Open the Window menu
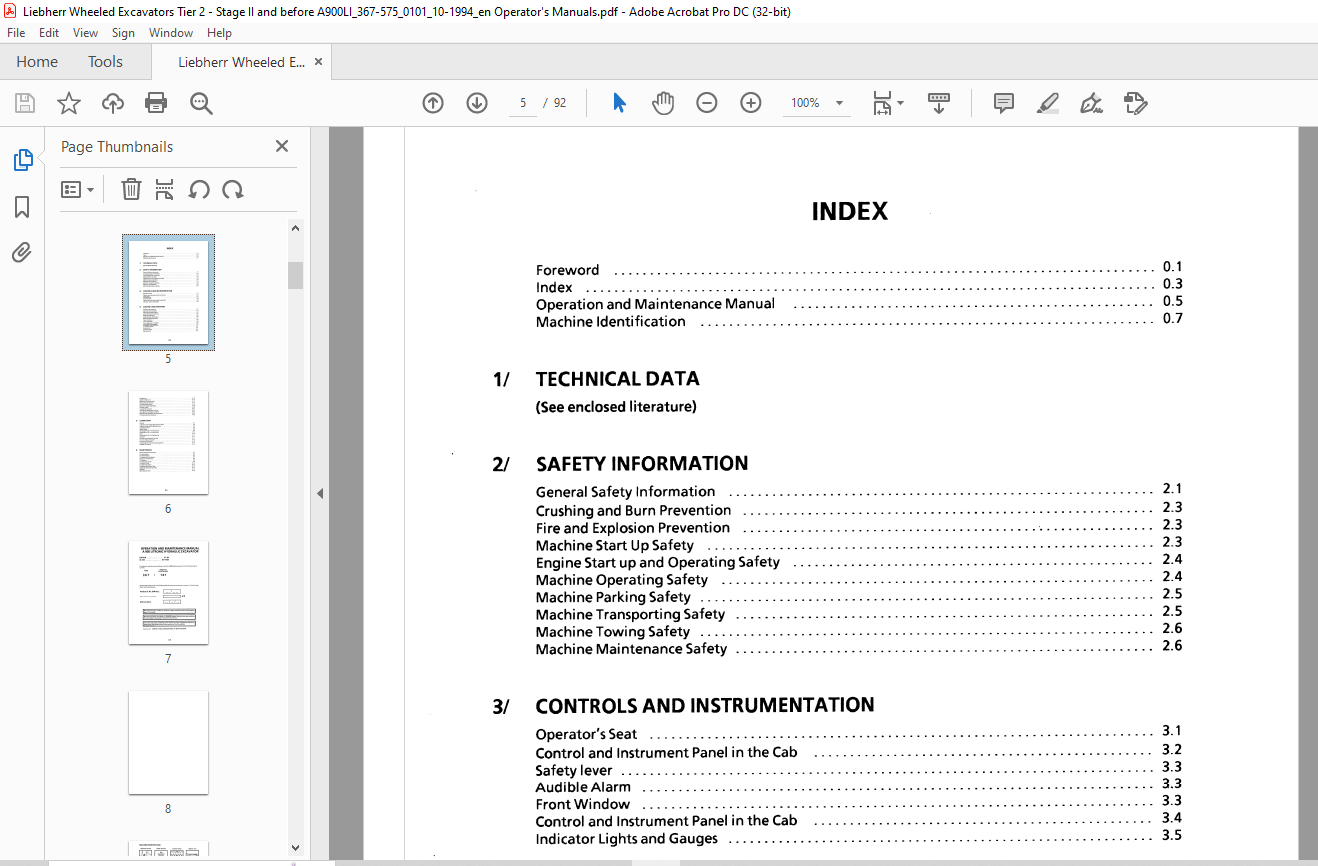This screenshot has width=1318, height=866. tap(171, 33)
